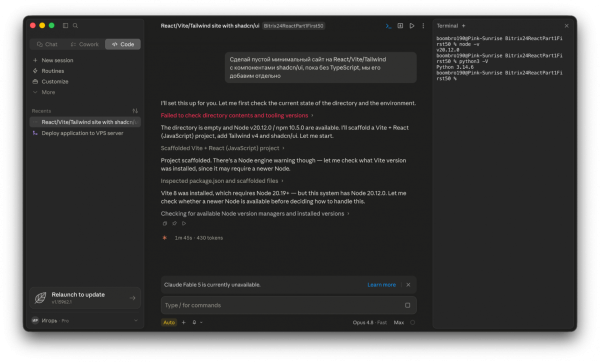This screenshot has width=600, height=362.
Task: Click the user message bubble in Russian
Action: coord(321,68)
